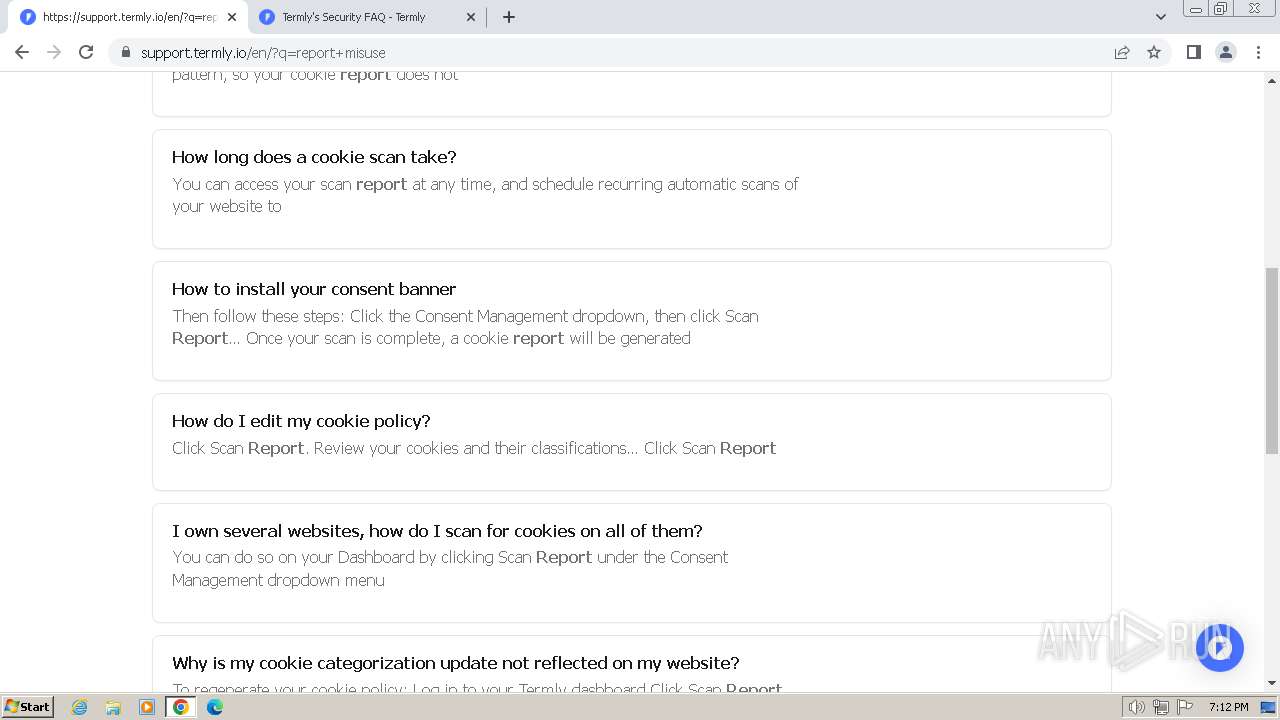Launch Internet Explorer from taskbar

[x=80, y=707]
